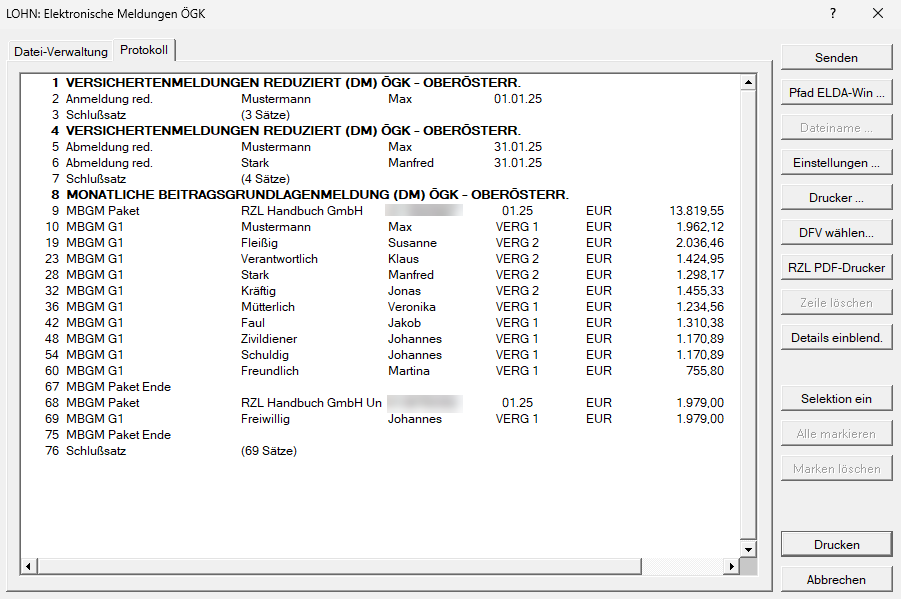The image size is (901, 599).
Task: Select the MBGM G1 Fleißig Susanne row
Action: point(300,243)
